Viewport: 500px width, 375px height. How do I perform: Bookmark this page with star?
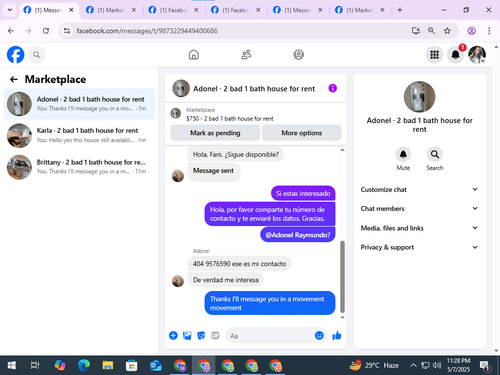click(447, 31)
